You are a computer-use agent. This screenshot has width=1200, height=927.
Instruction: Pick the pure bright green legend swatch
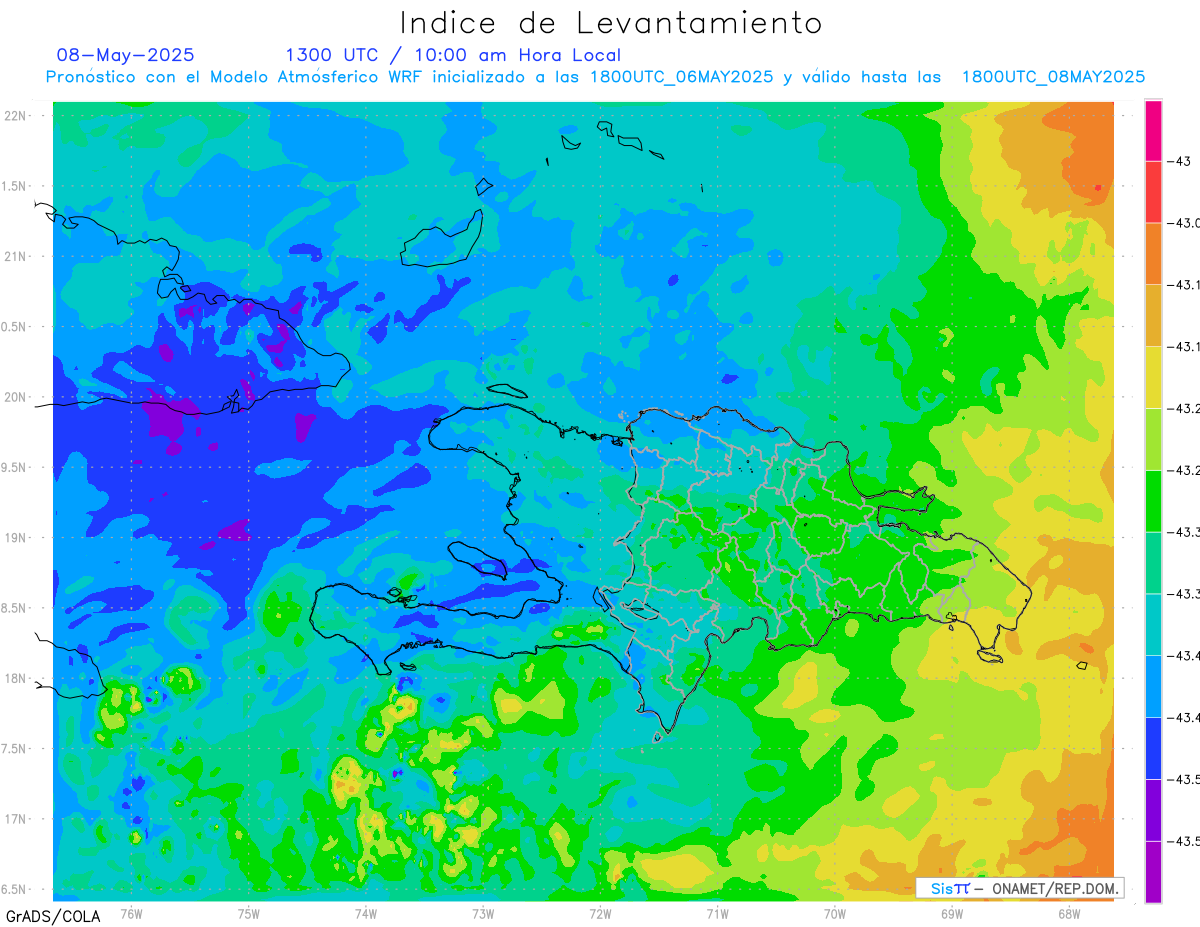tap(1153, 501)
